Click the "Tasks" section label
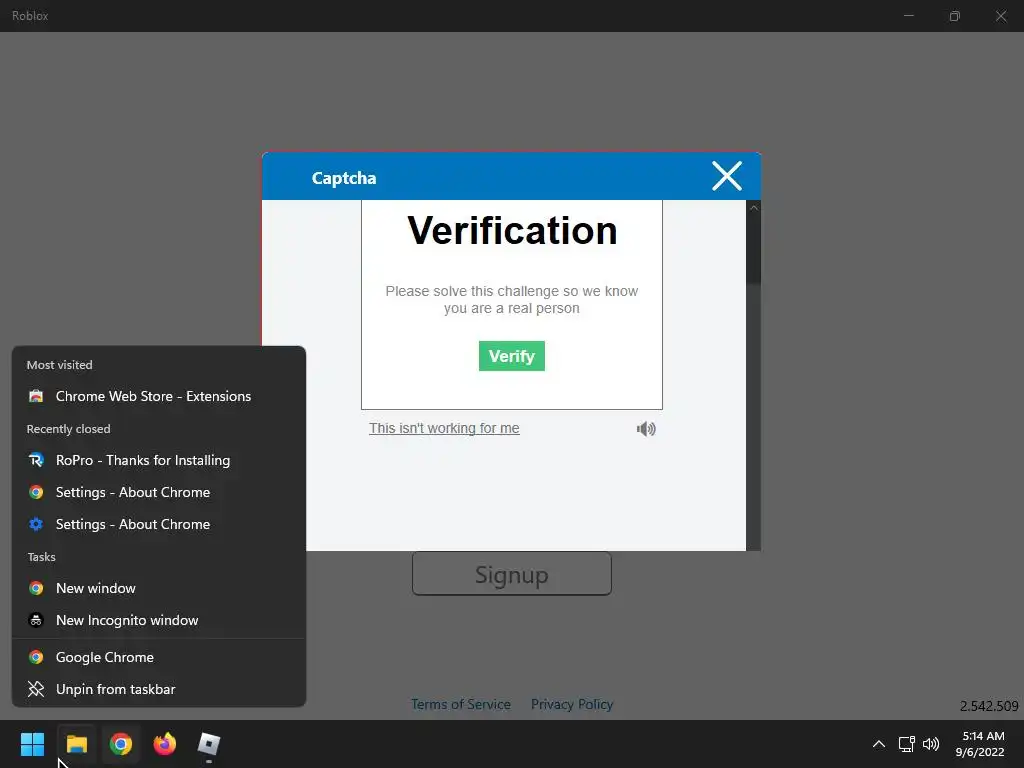Viewport: 1024px width, 768px height. (41, 557)
